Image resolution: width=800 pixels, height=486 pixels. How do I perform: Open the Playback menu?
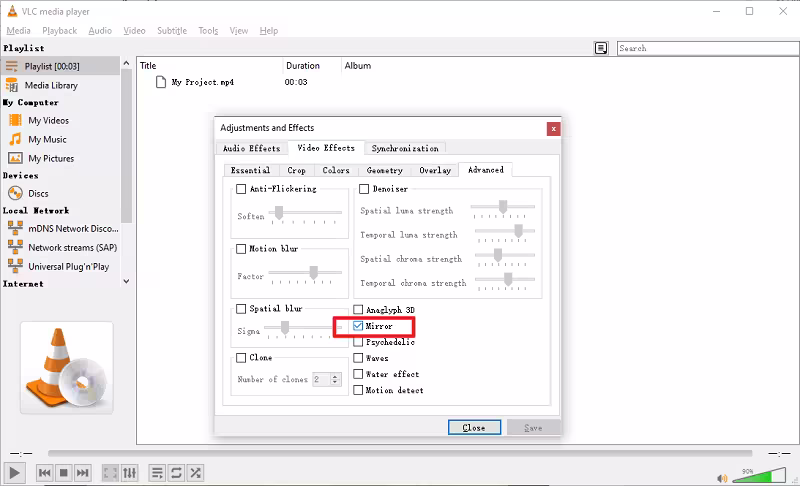tap(60, 31)
